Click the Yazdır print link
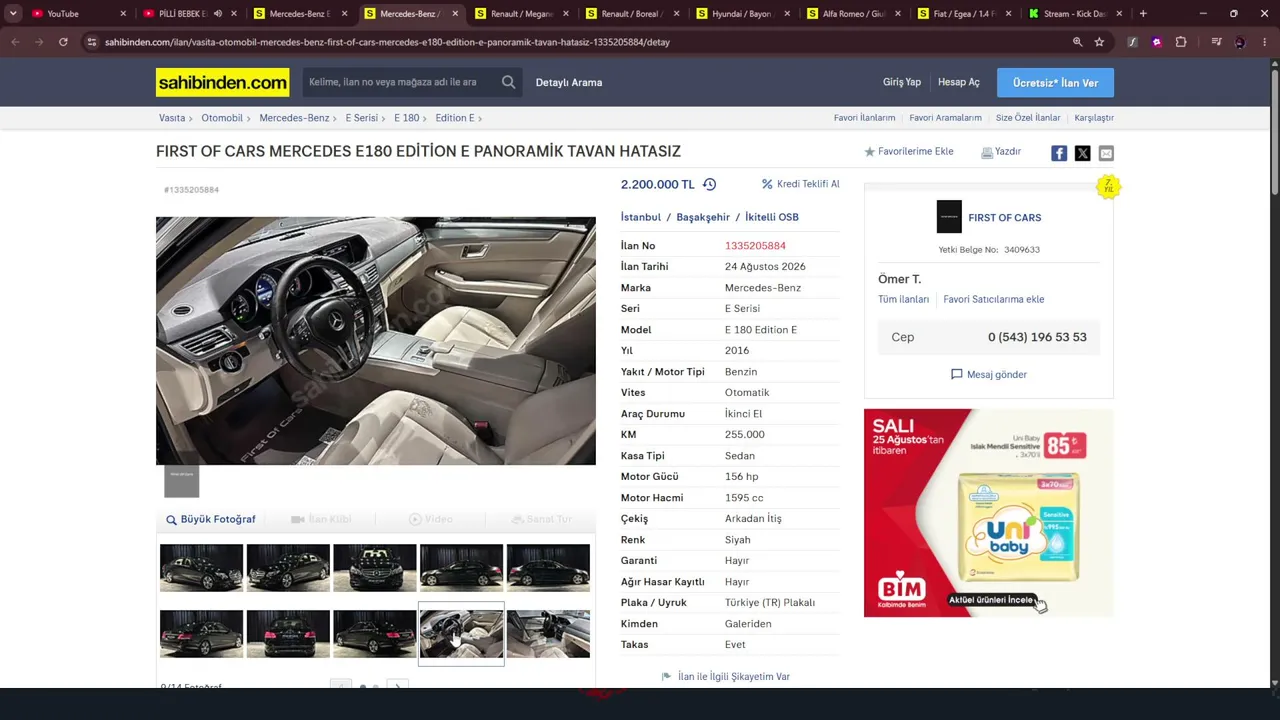This screenshot has width=1280, height=720. click(x=1001, y=152)
